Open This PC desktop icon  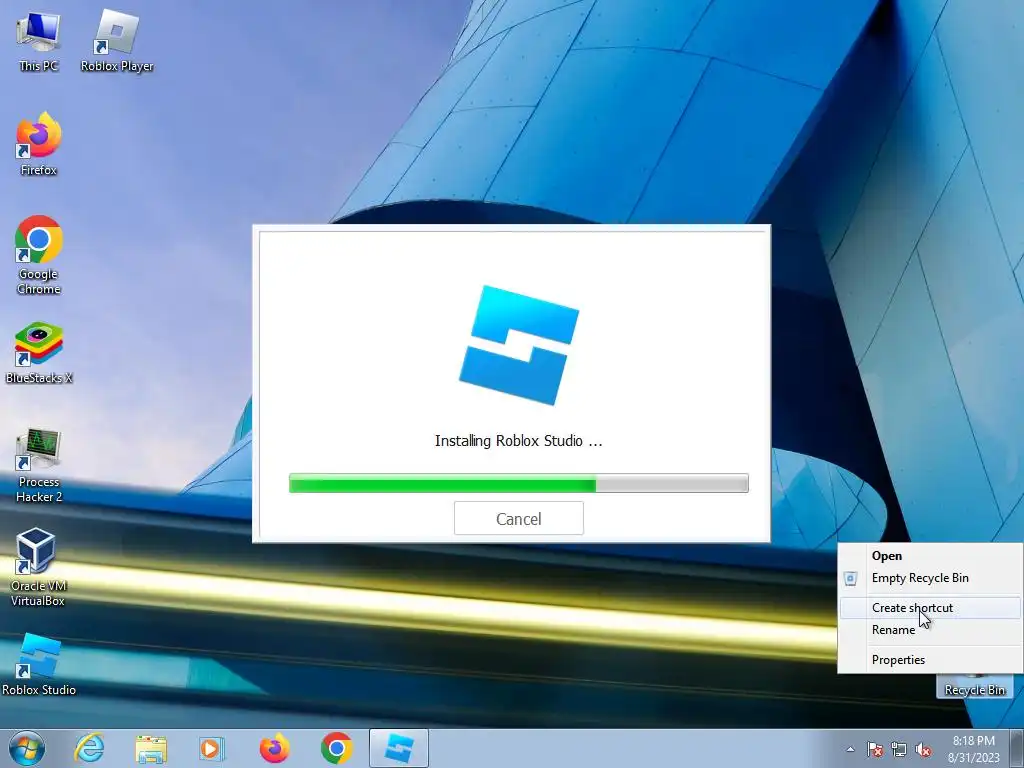pos(38,40)
